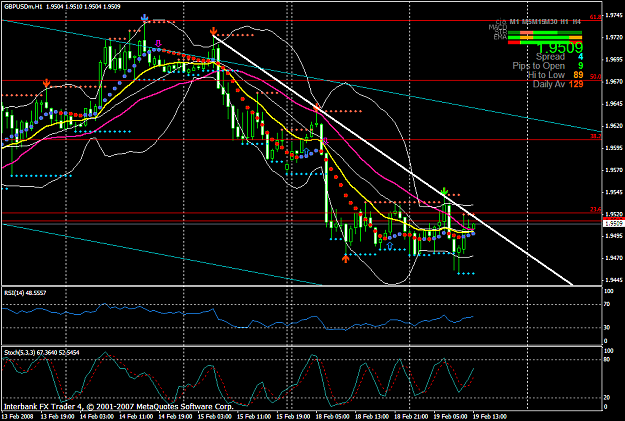The width and height of the screenshot is (625, 421).
Task: Click the 80 level label on the Stochastic scale
Action: [608, 359]
